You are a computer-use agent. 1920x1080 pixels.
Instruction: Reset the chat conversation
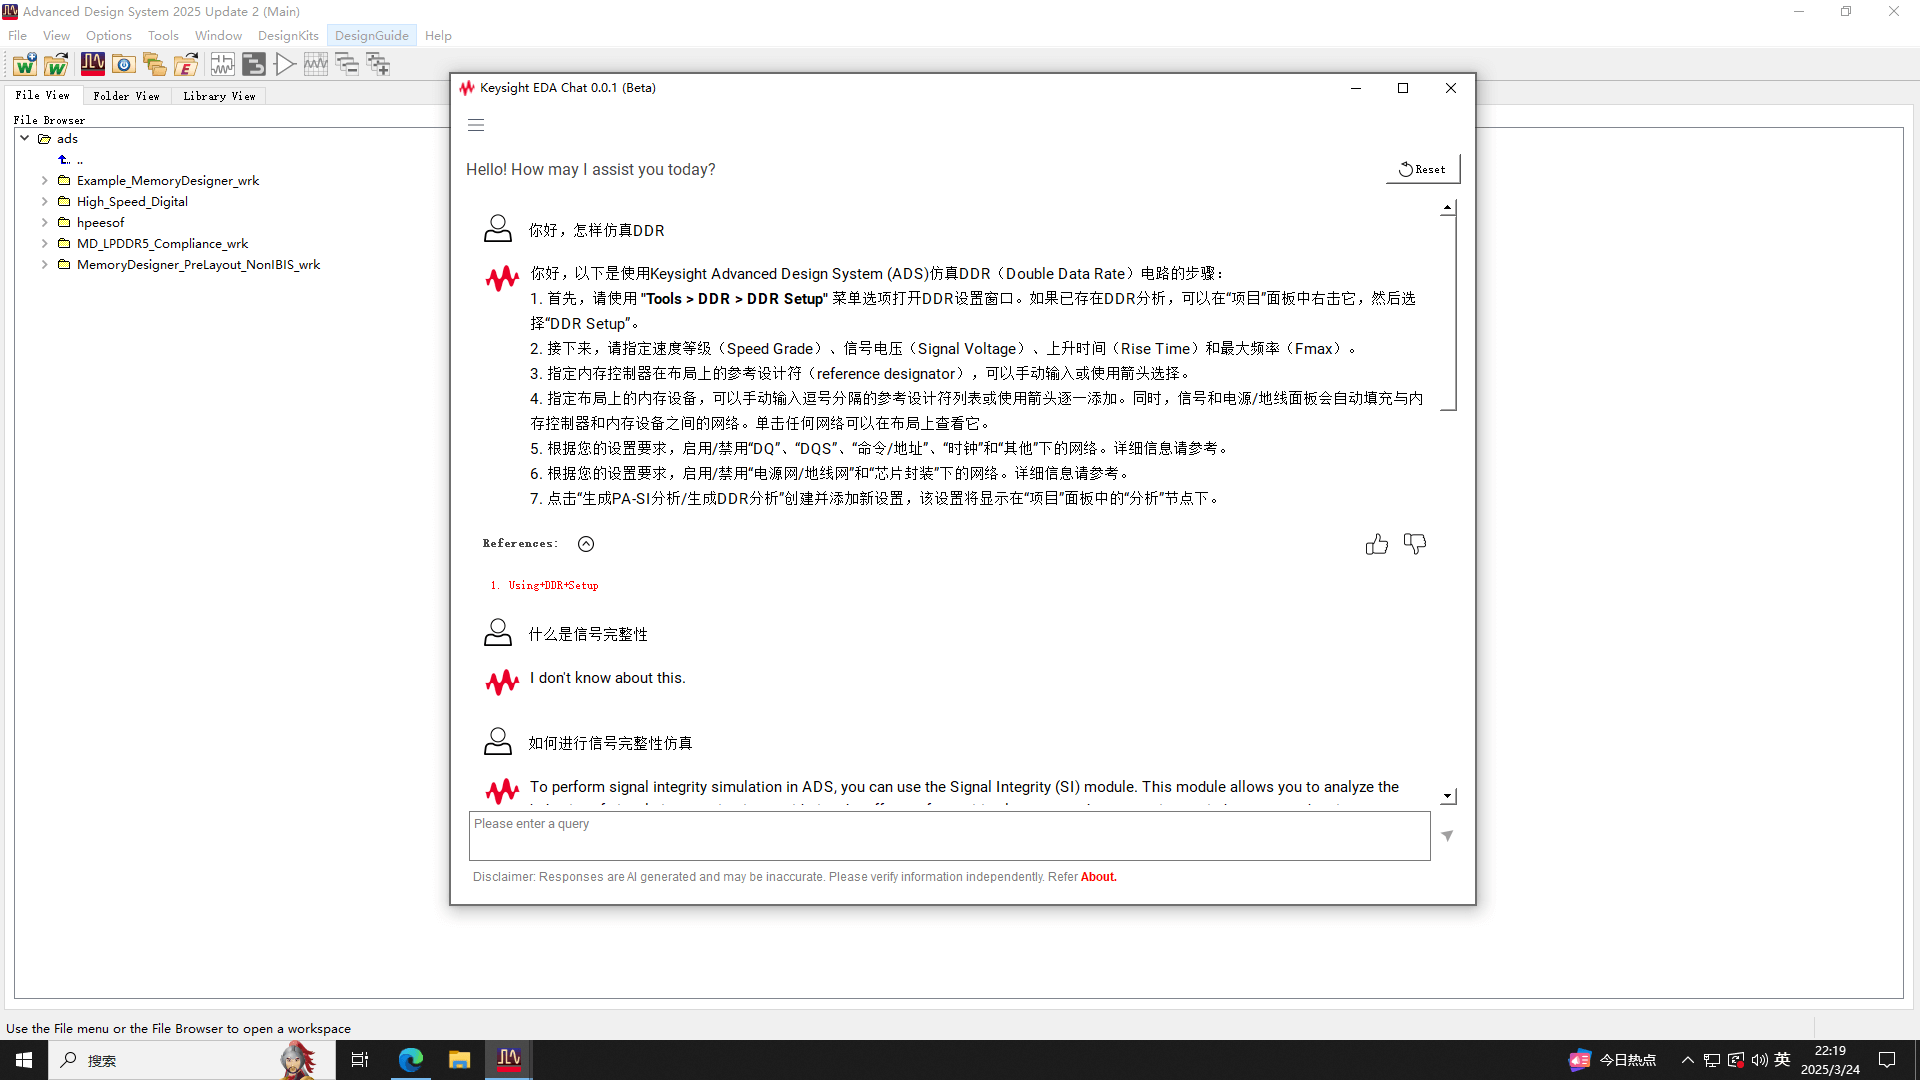click(x=1422, y=169)
